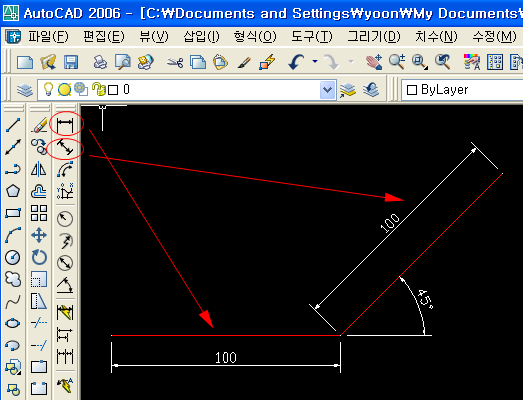Open the 치수(N) menu
523x400 pixels.
tap(436, 36)
